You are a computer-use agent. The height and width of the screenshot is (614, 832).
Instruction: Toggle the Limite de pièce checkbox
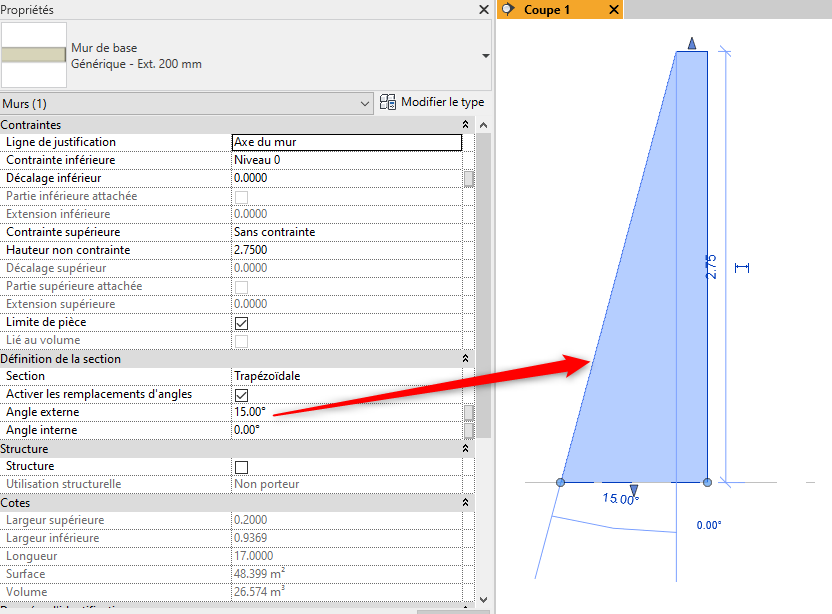pyautogui.click(x=241, y=322)
